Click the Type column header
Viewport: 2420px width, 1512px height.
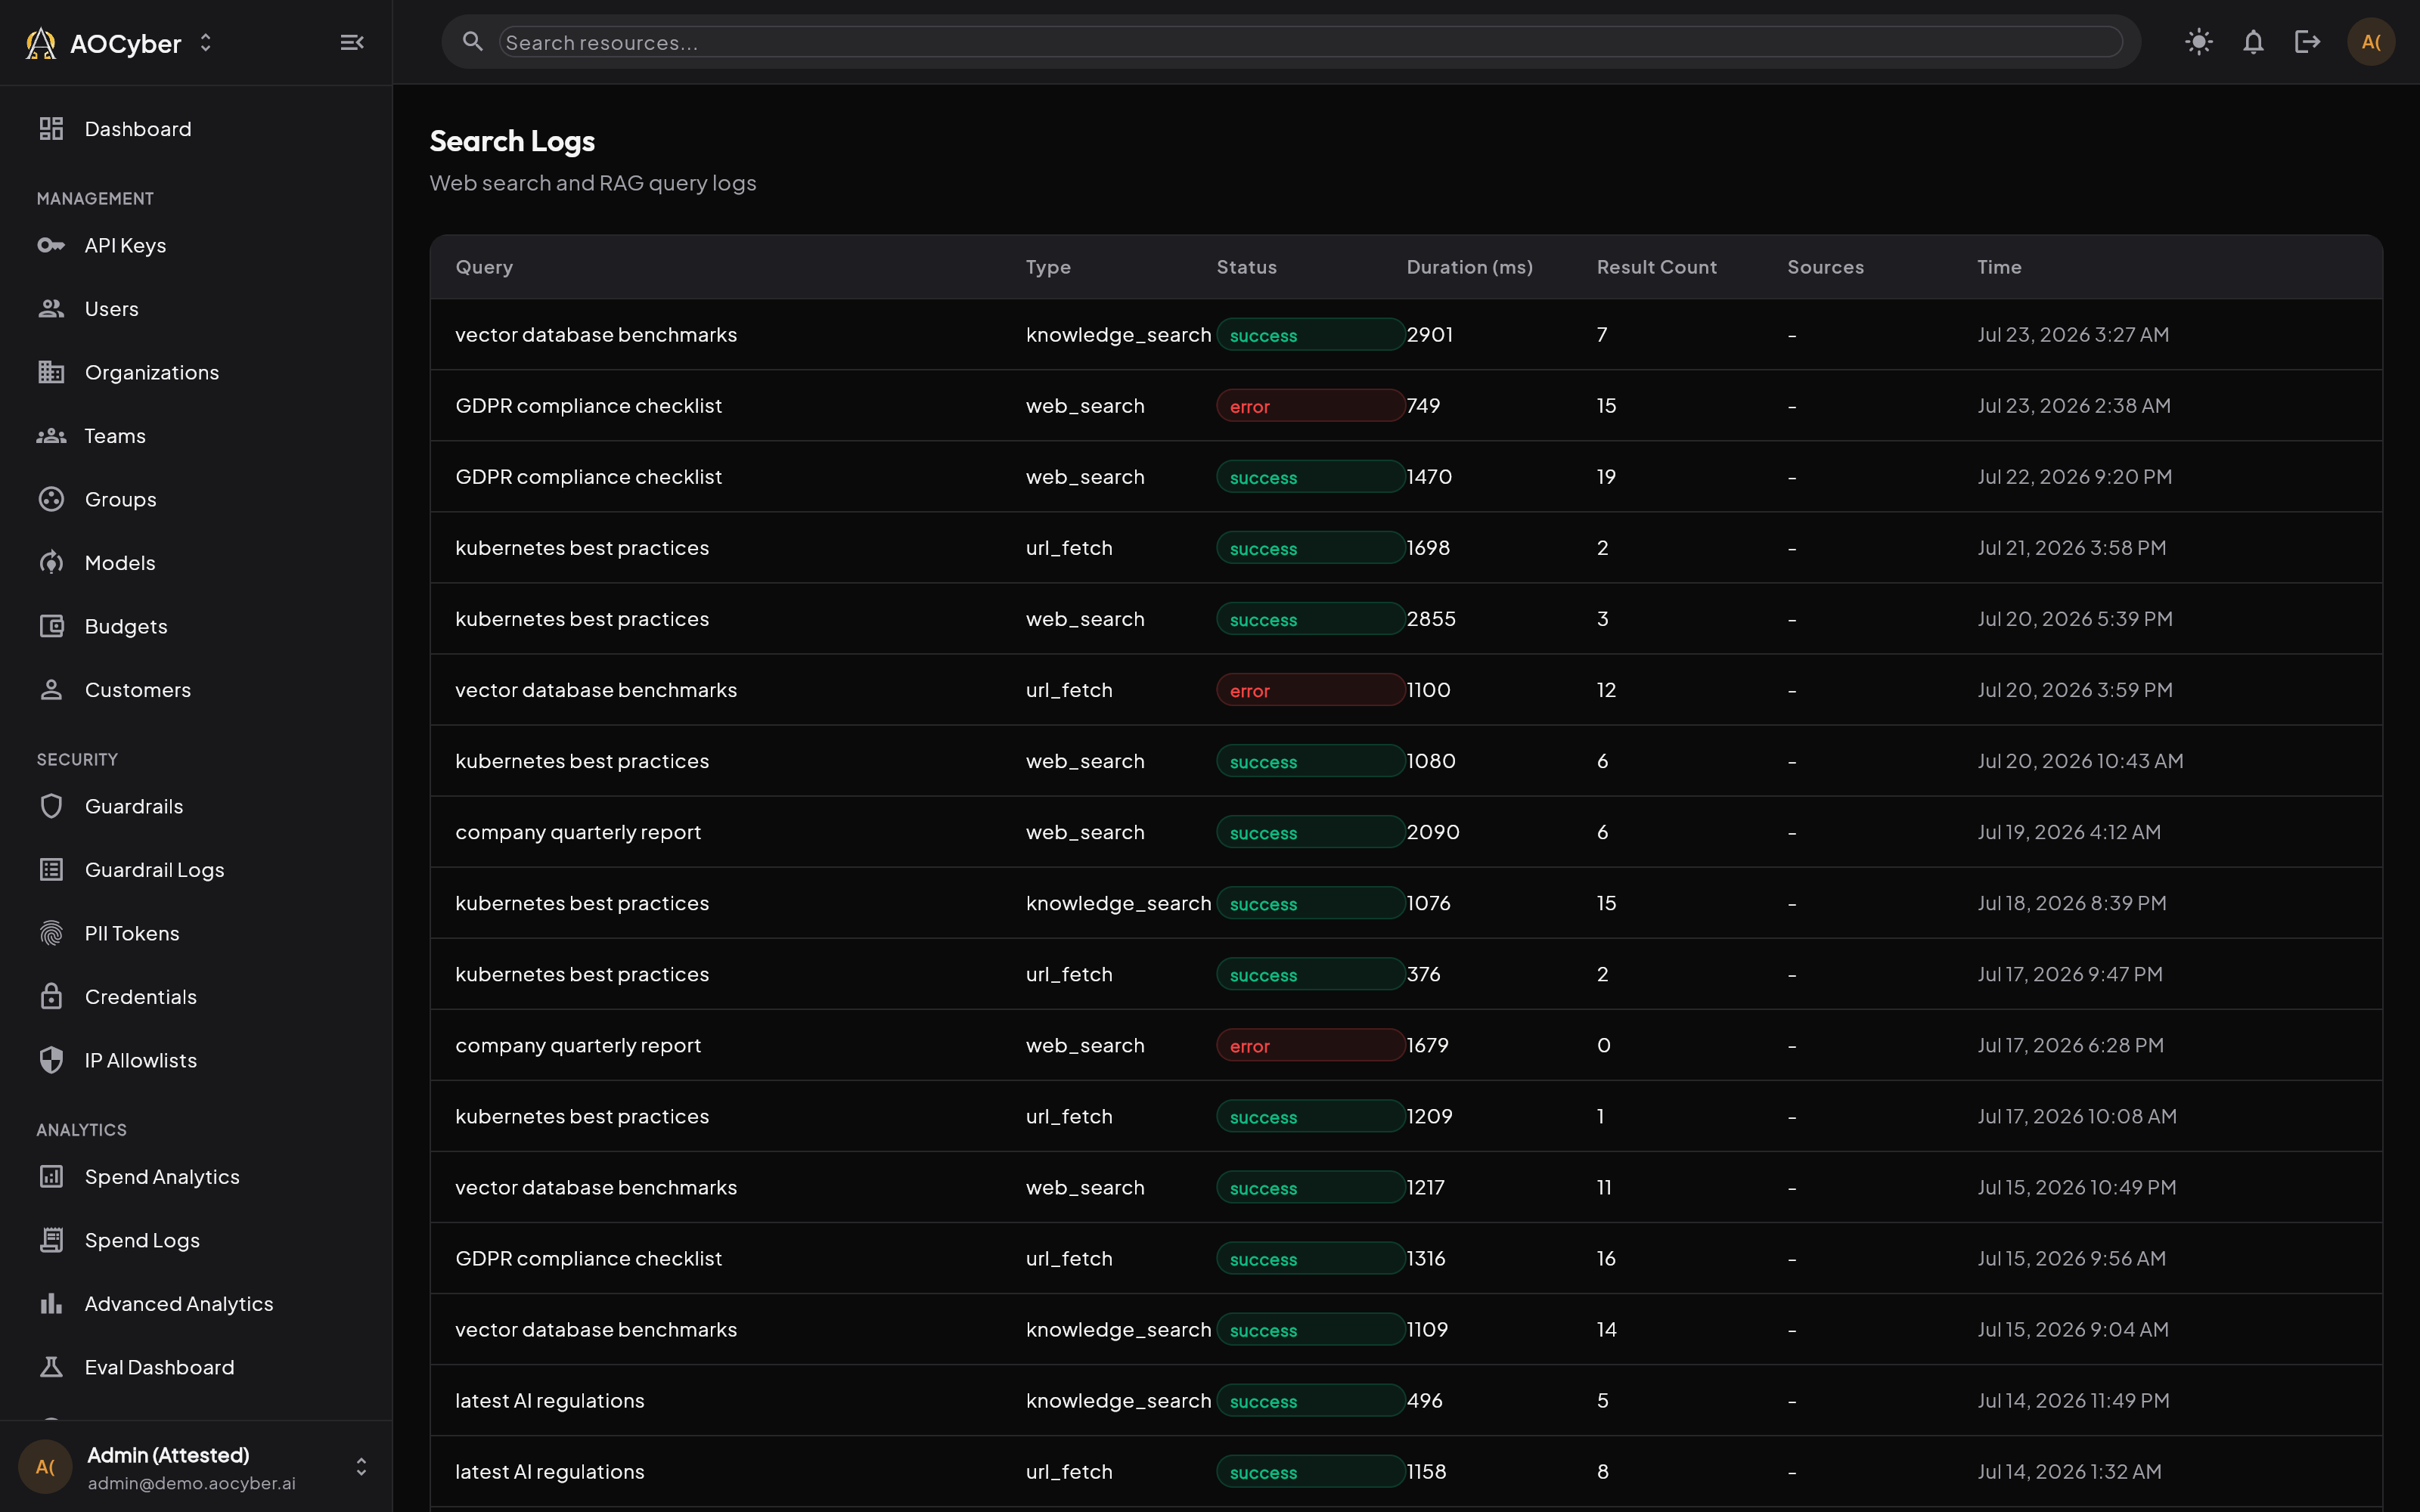(1048, 267)
